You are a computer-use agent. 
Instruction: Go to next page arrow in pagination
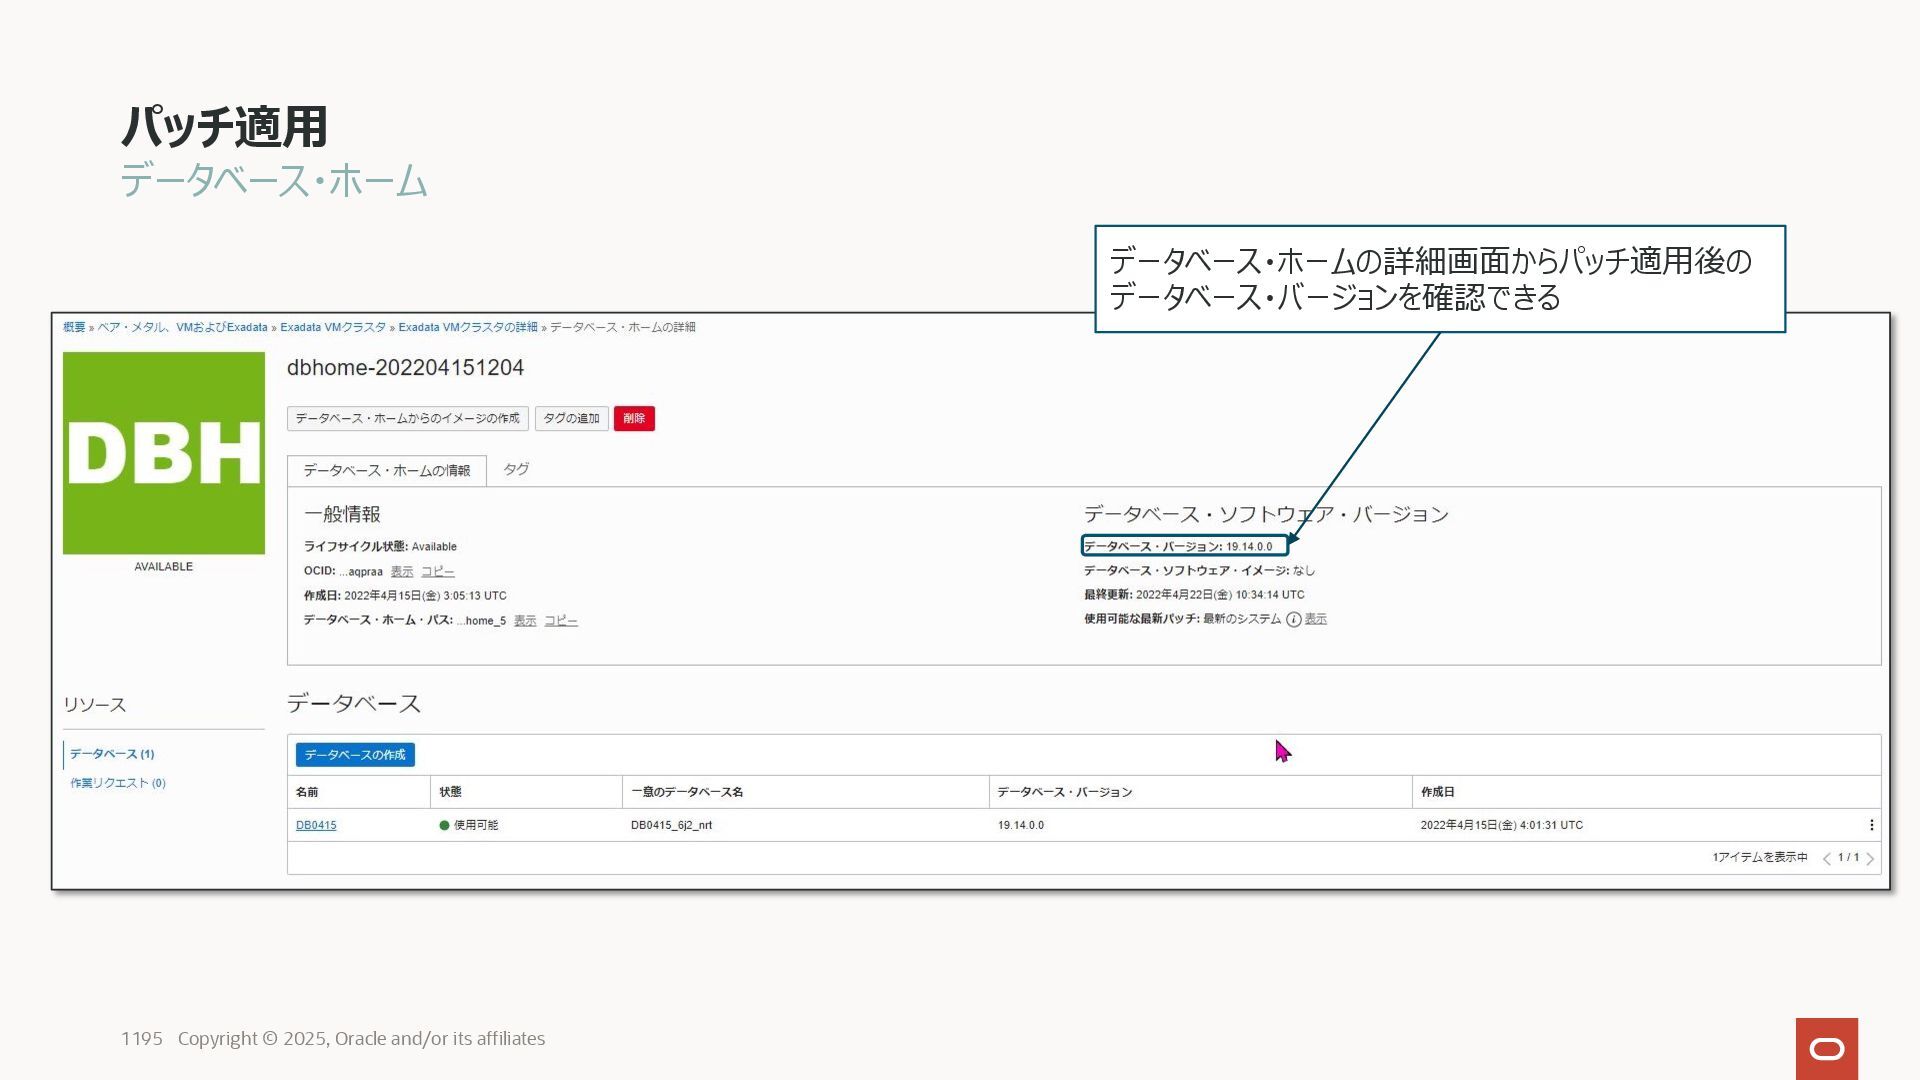pyautogui.click(x=1870, y=859)
